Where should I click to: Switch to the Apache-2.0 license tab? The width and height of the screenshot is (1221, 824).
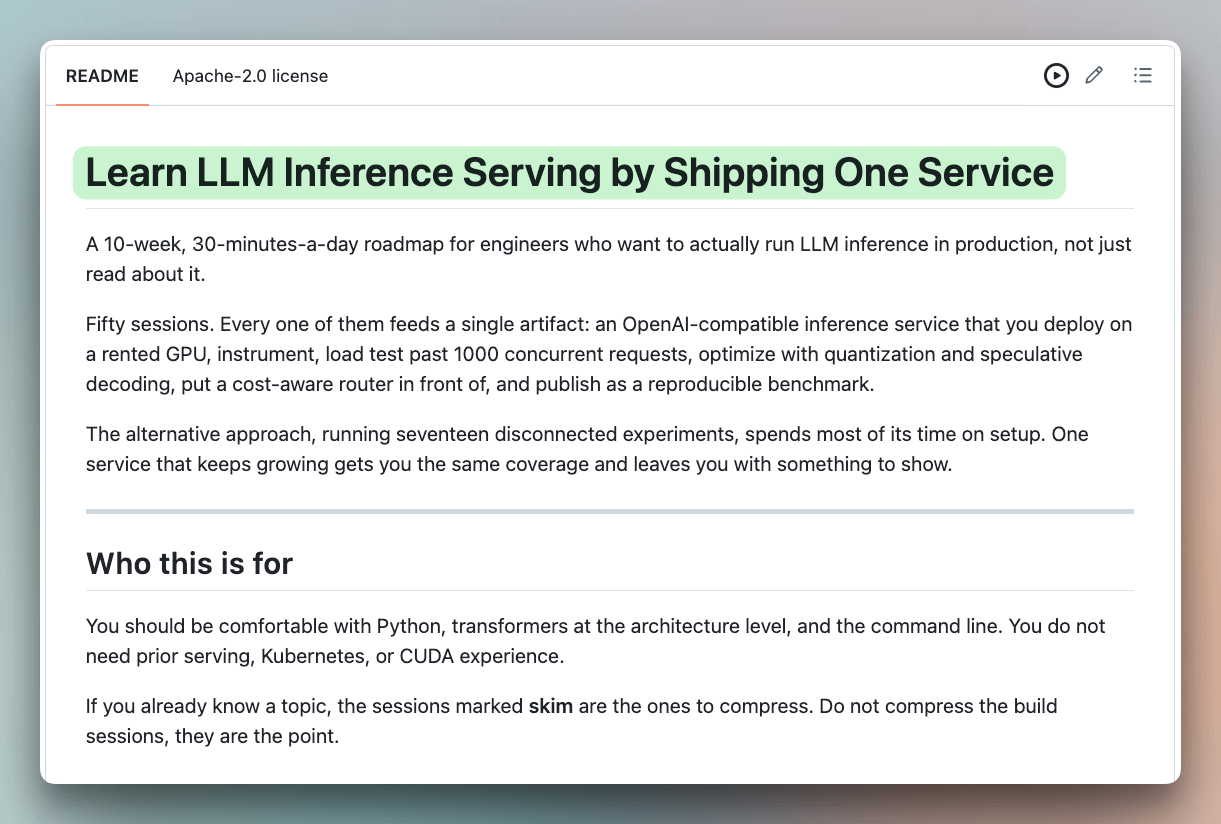coord(250,76)
